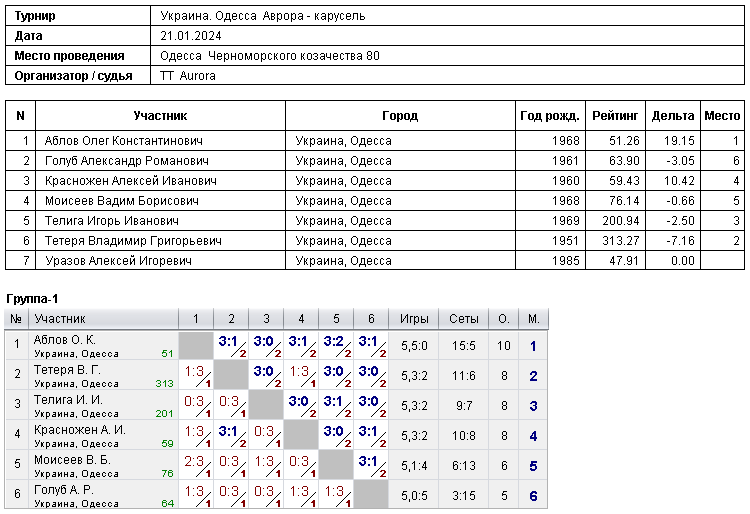
Task: Click Аблов's 3:2 score against player 5
Action: [333, 342]
